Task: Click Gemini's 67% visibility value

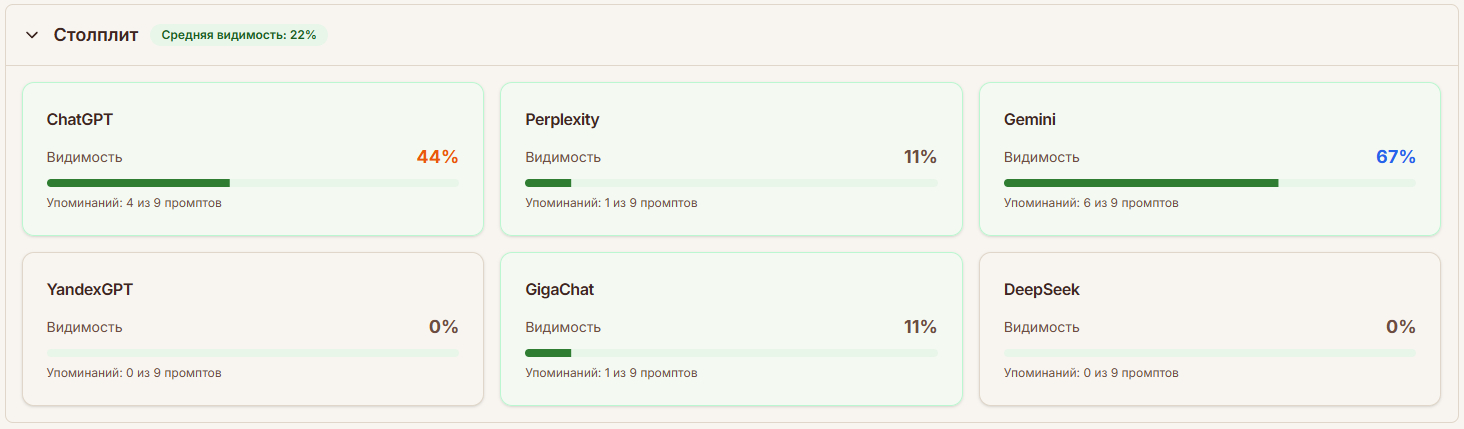Action: (x=1395, y=157)
